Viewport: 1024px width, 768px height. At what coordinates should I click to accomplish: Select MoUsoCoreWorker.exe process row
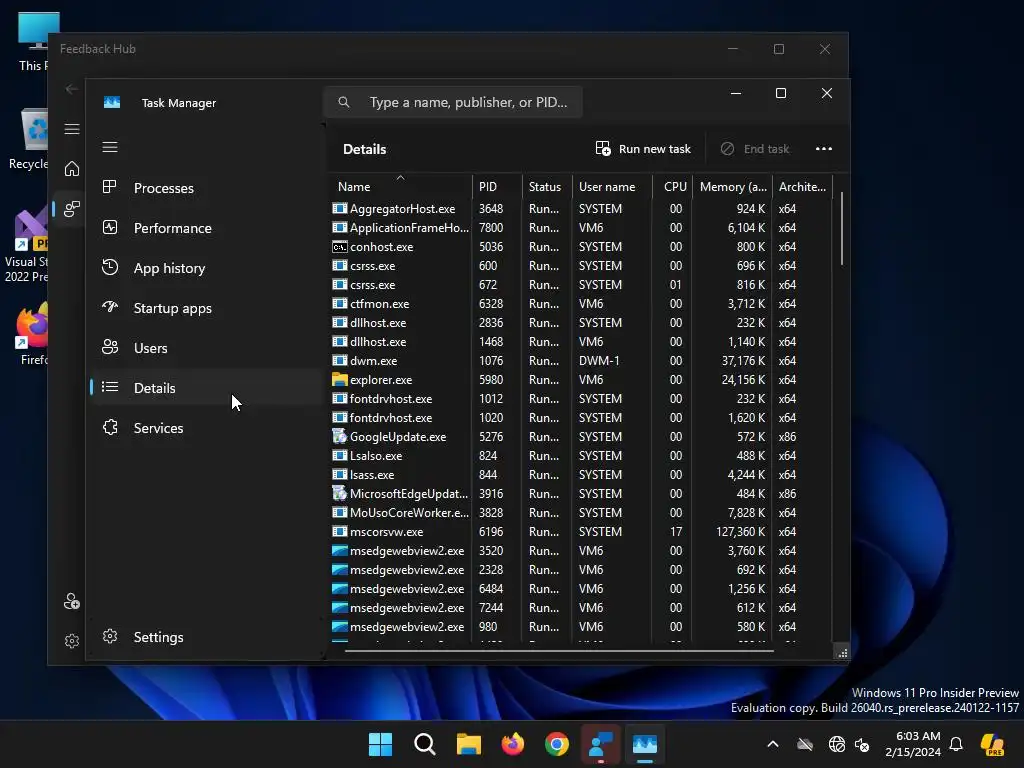coord(580,513)
